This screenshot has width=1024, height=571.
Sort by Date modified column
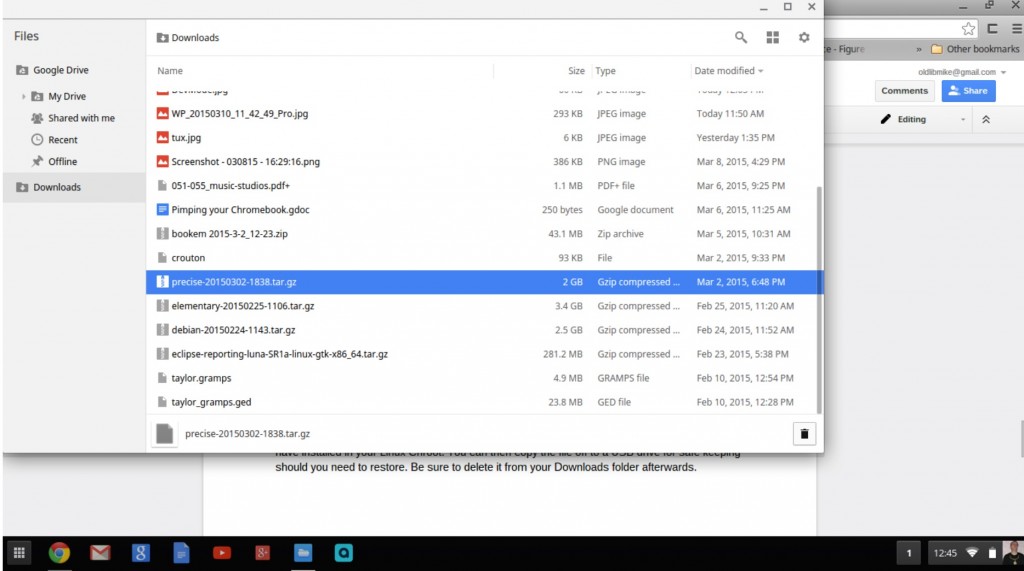[x=728, y=71]
